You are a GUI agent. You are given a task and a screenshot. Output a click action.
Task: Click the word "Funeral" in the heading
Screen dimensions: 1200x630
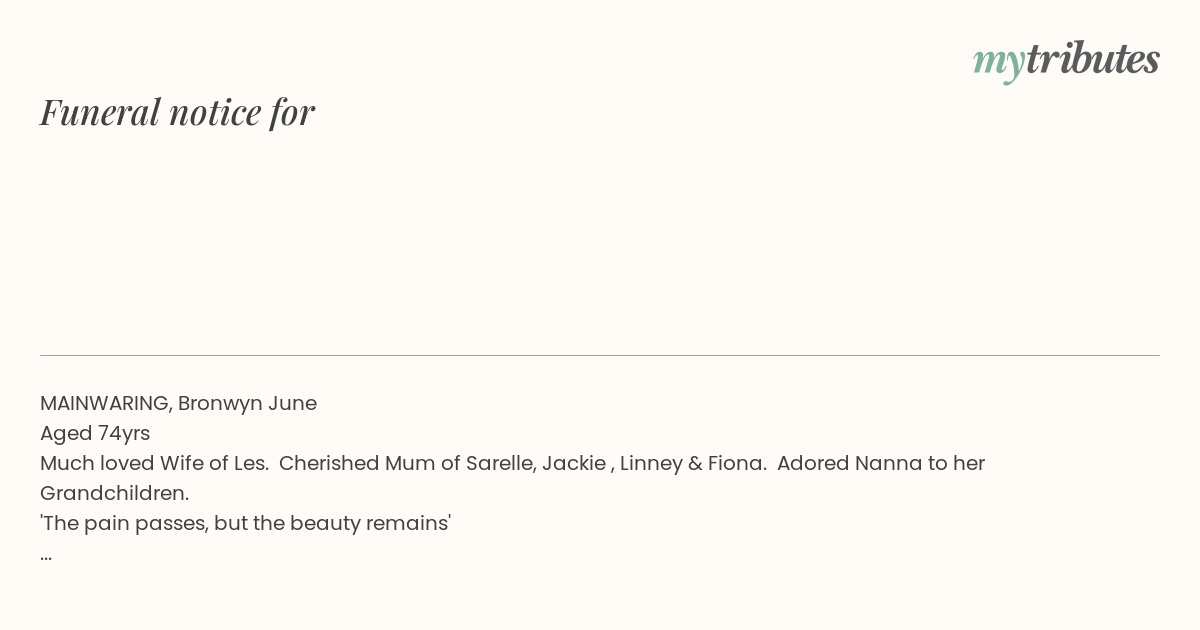[100, 112]
